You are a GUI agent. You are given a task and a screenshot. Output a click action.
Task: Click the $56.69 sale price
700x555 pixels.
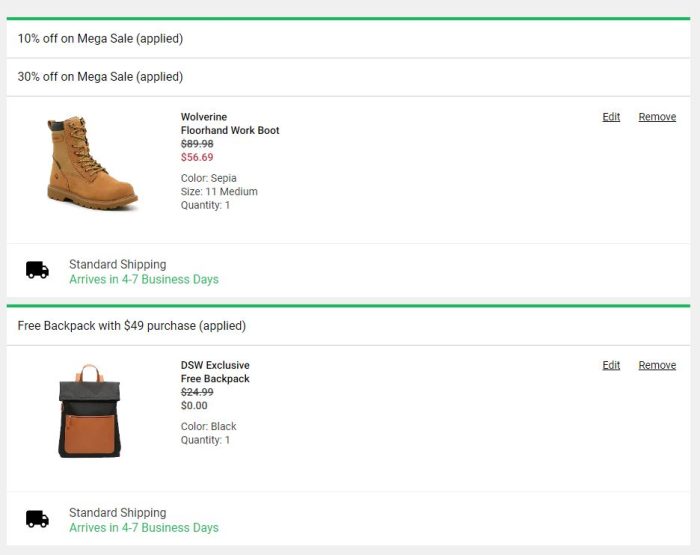pos(197,157)
